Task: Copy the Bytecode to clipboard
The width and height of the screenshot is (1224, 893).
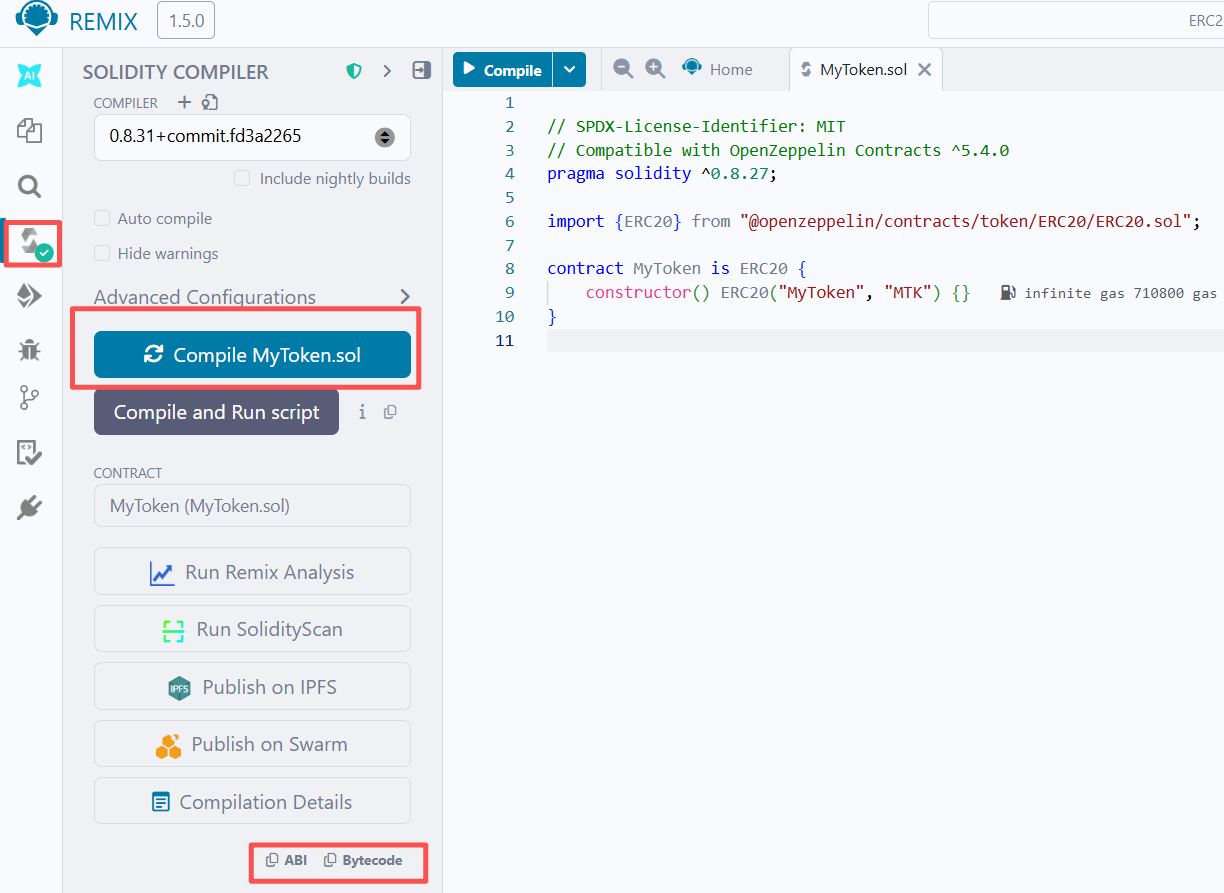Action: click(x=363, y=860)
